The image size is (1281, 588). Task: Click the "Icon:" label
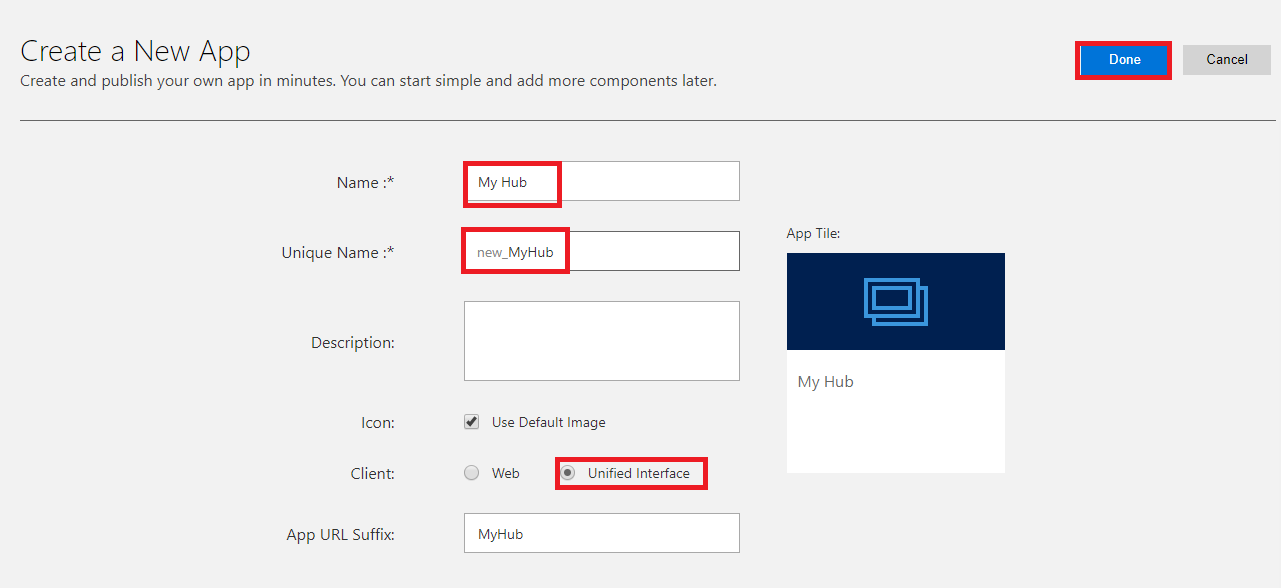tap(378, 423)
